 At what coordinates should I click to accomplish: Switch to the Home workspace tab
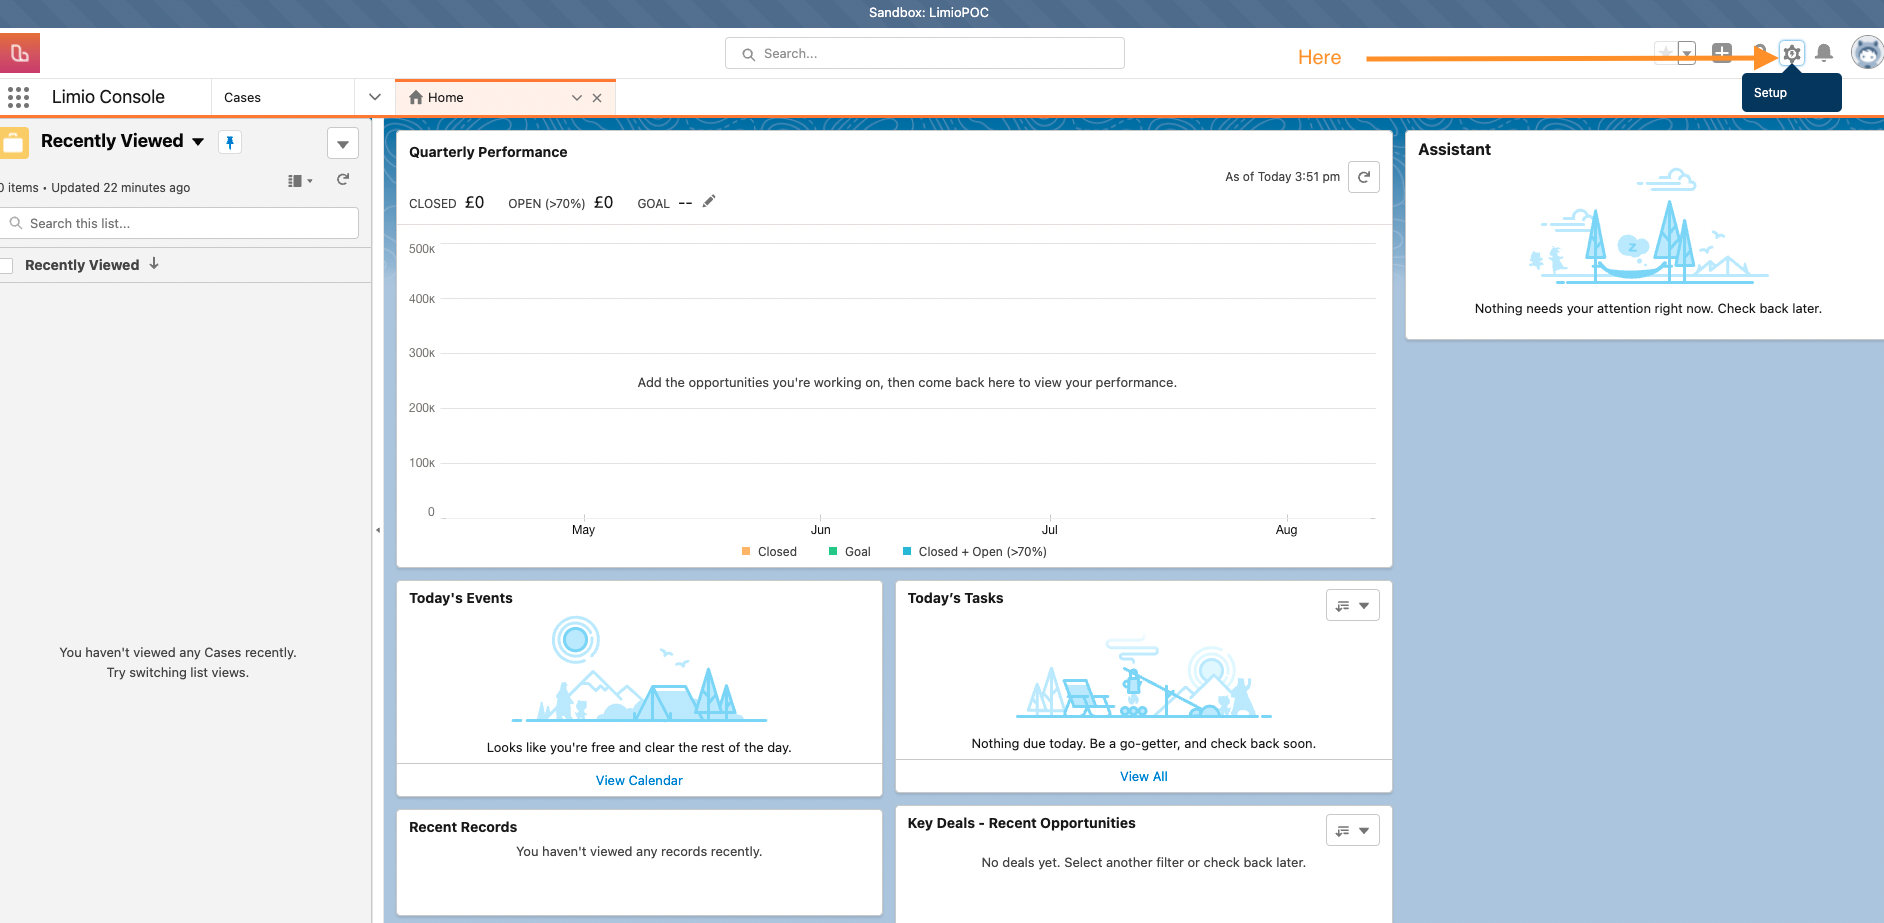coord(445,97)
